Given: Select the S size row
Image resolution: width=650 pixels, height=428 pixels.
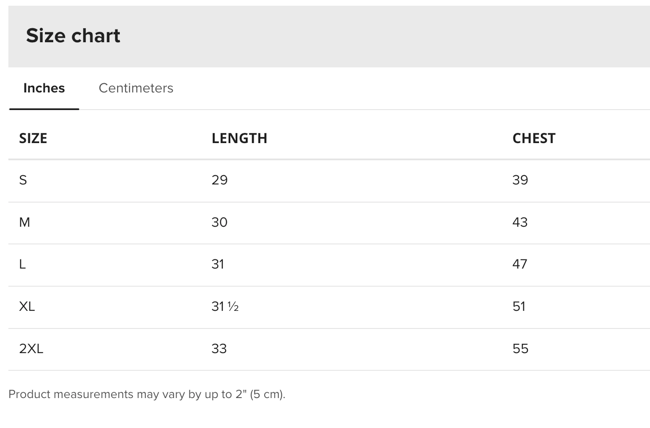Looking at the screenshot, I should (x=24, y=180).
